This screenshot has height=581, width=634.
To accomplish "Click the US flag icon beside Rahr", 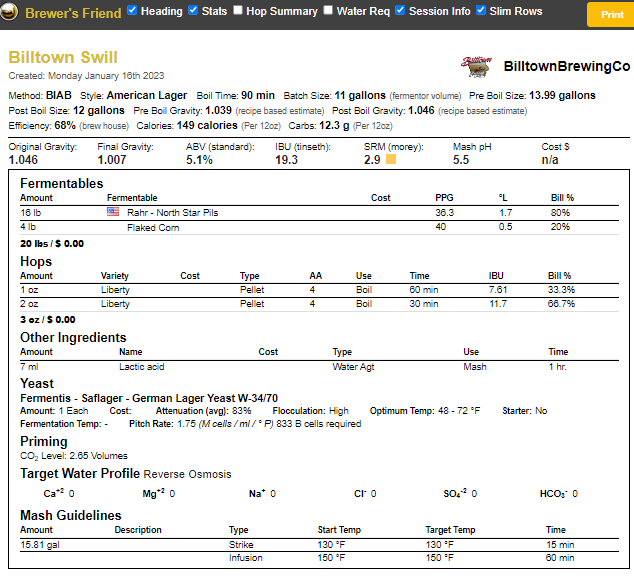I will 113,212.
